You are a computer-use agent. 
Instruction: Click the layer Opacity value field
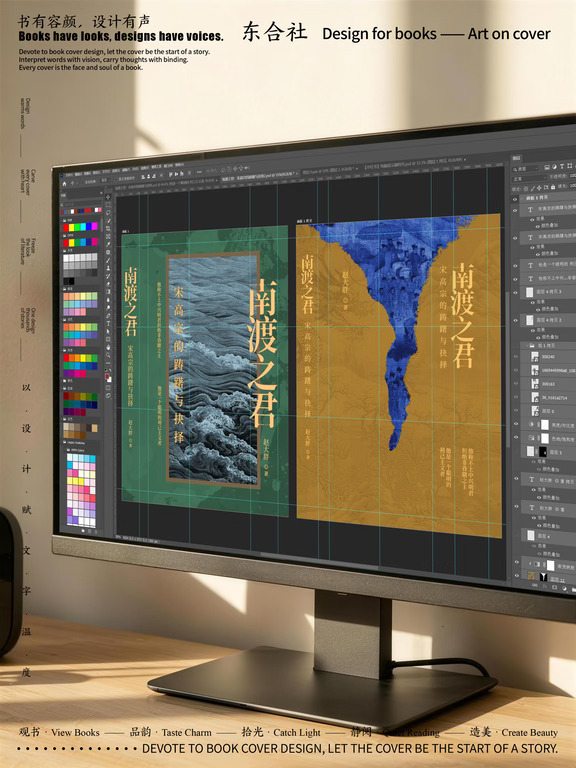pos(573,175)
